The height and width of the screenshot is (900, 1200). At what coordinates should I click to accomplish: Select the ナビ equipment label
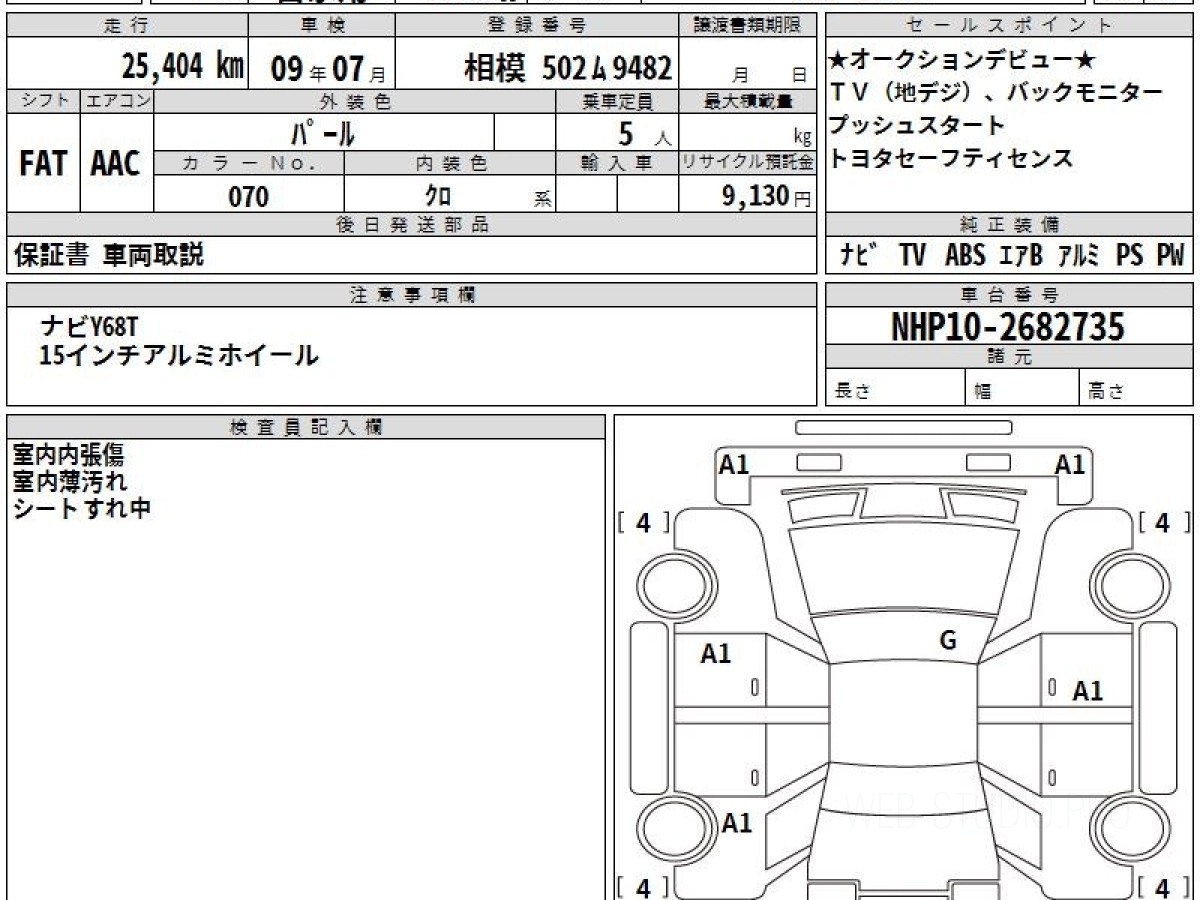click(x=859, y=256)
